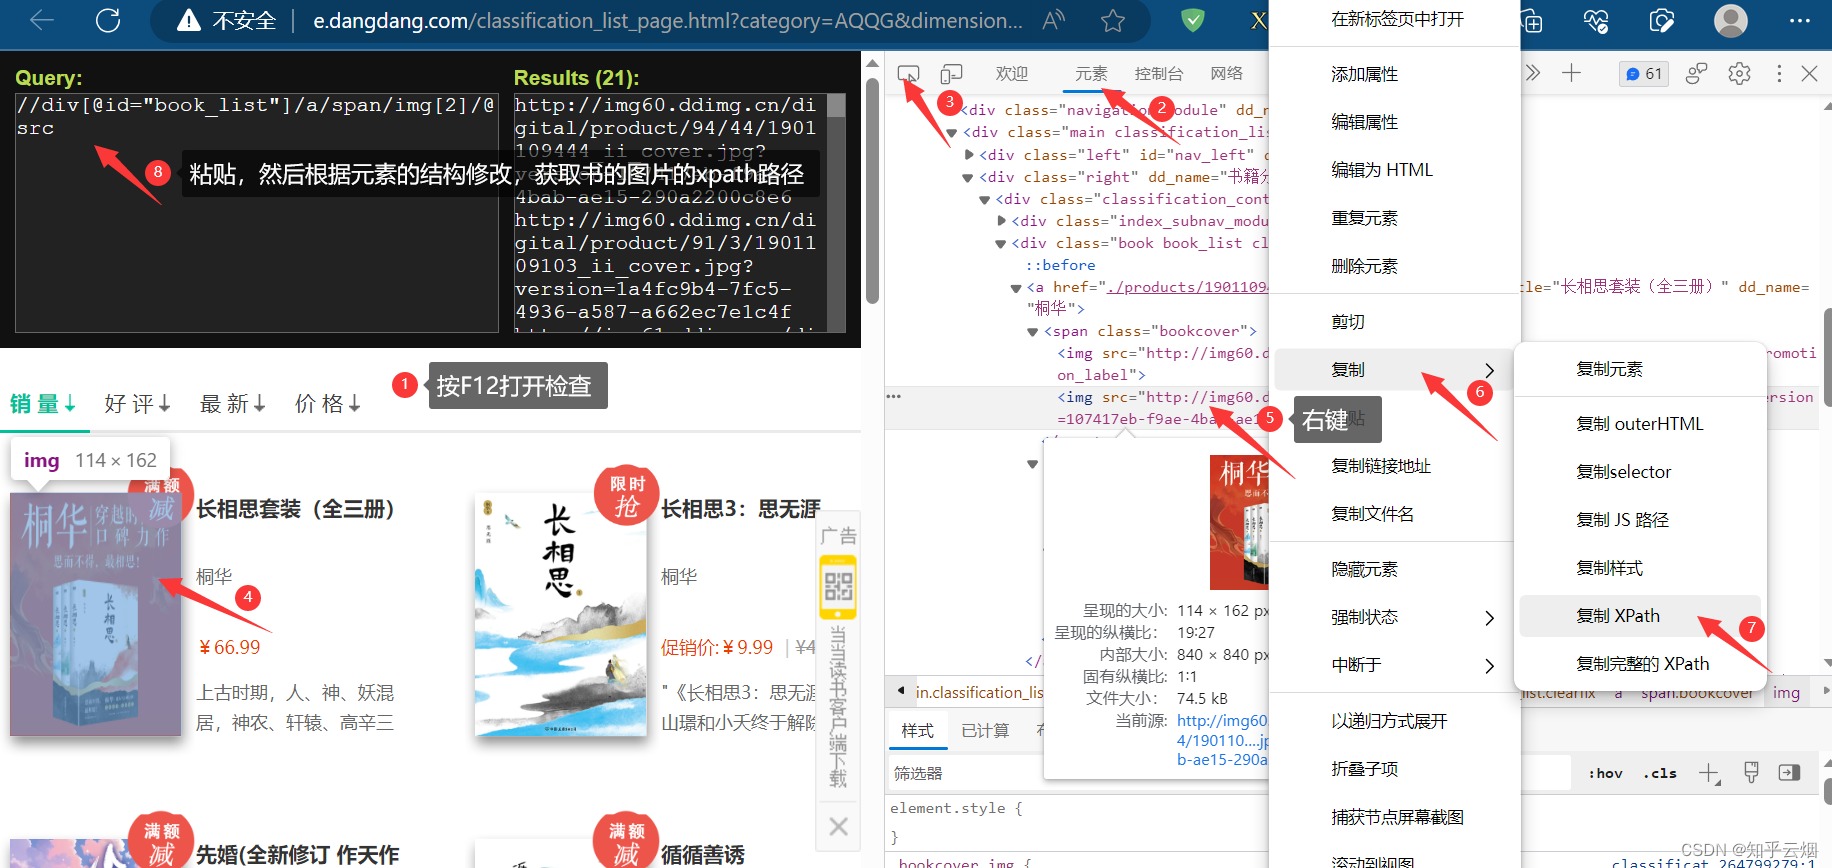
Task: Select the 样式 styles tab
Action: pos(917,731)
